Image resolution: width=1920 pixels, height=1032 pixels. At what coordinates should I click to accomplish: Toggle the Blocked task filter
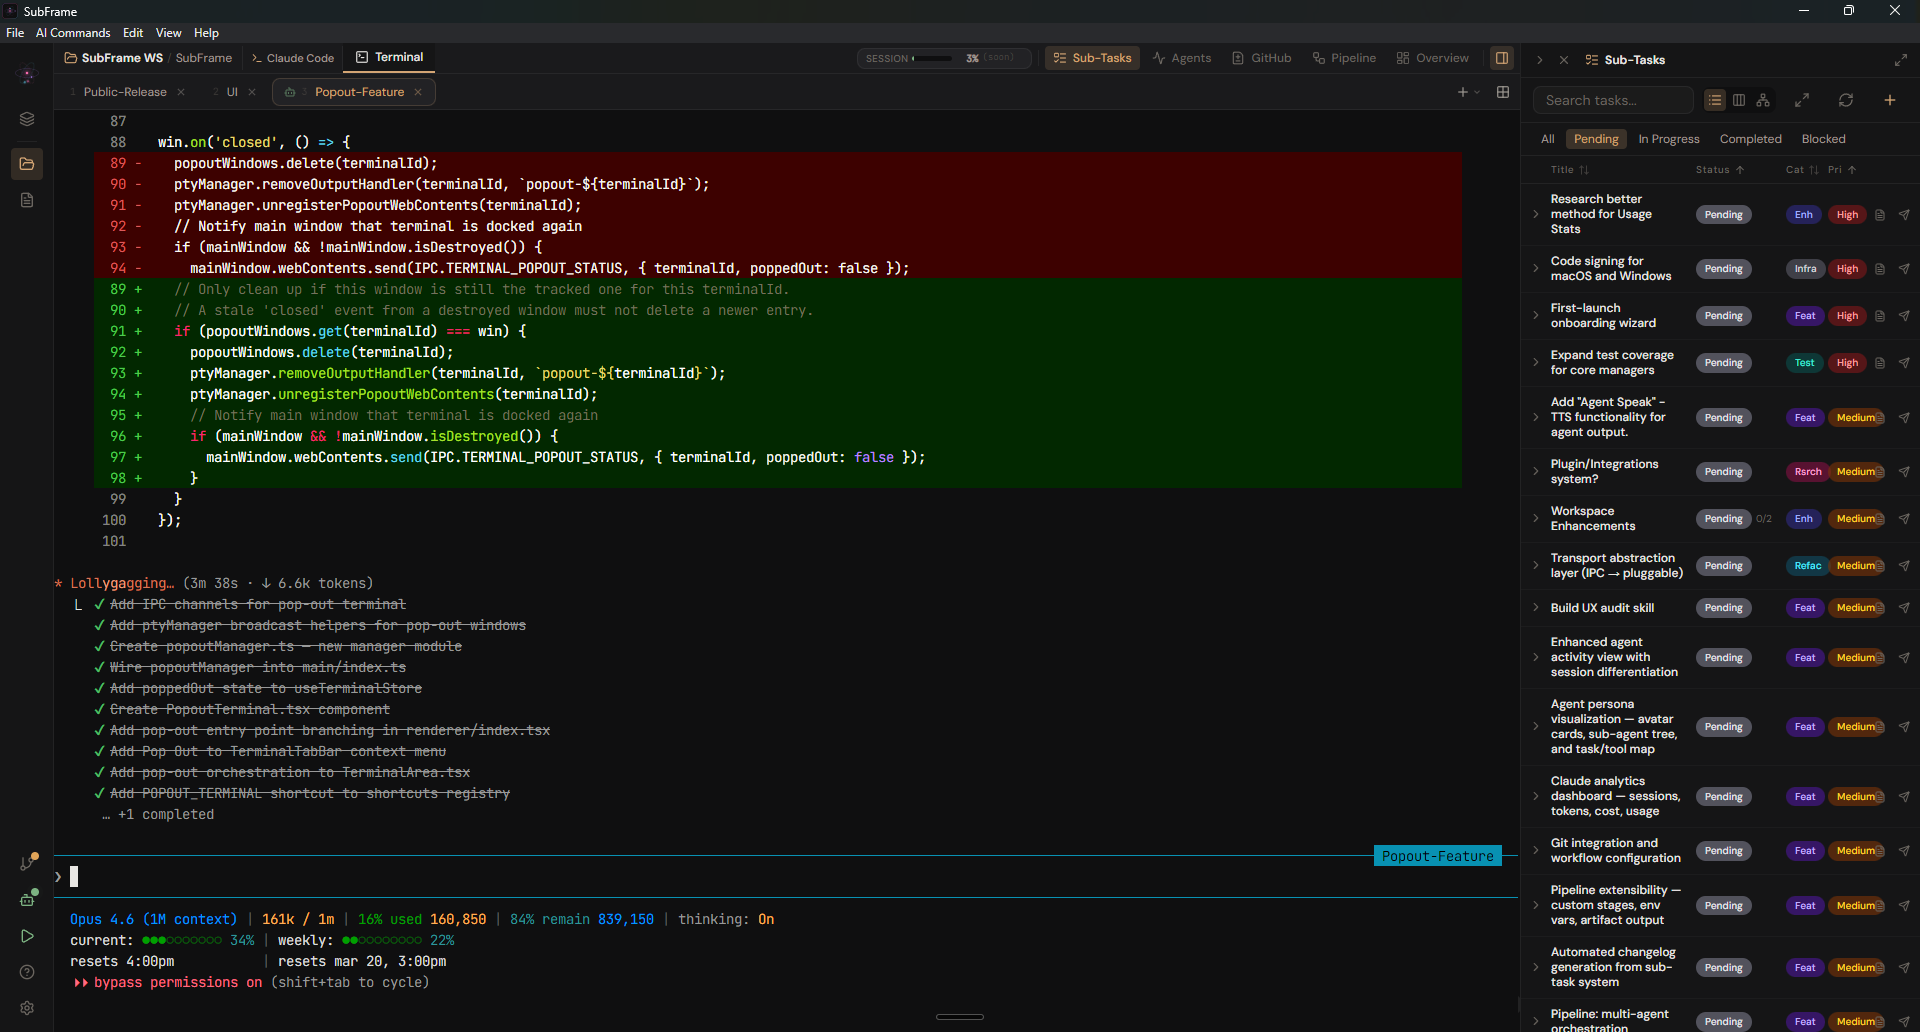tap(1823, 138)
